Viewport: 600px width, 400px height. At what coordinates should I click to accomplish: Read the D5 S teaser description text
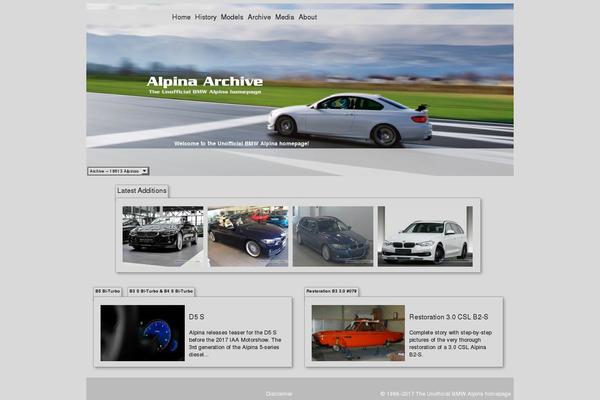(x=235, y=343)
